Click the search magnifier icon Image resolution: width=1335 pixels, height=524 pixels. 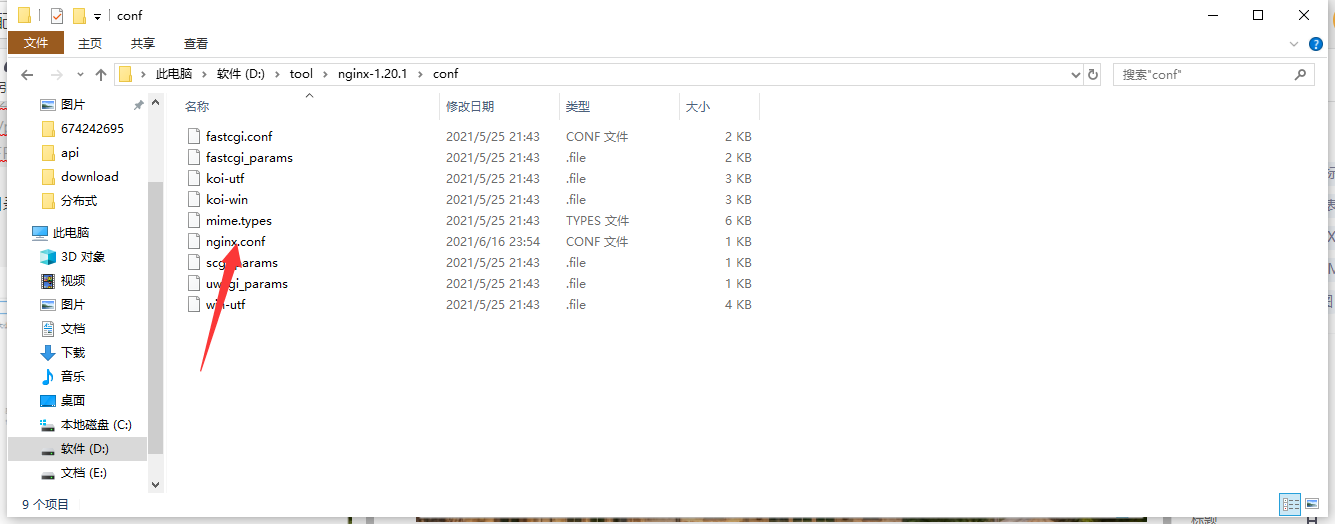pos(1301,75)
